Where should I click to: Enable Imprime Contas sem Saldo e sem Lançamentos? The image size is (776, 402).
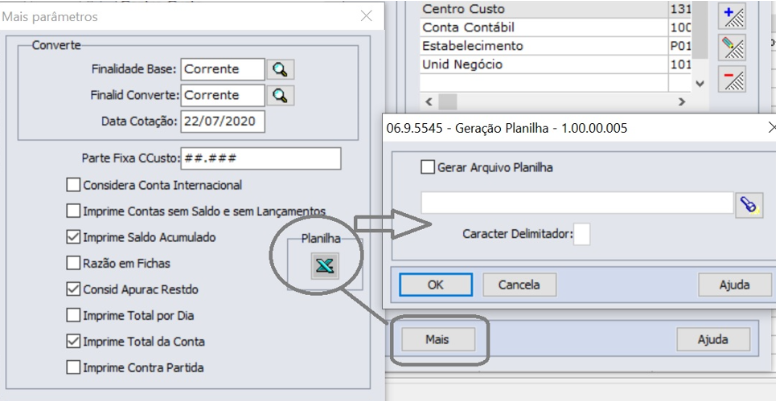tap(73, 211)
